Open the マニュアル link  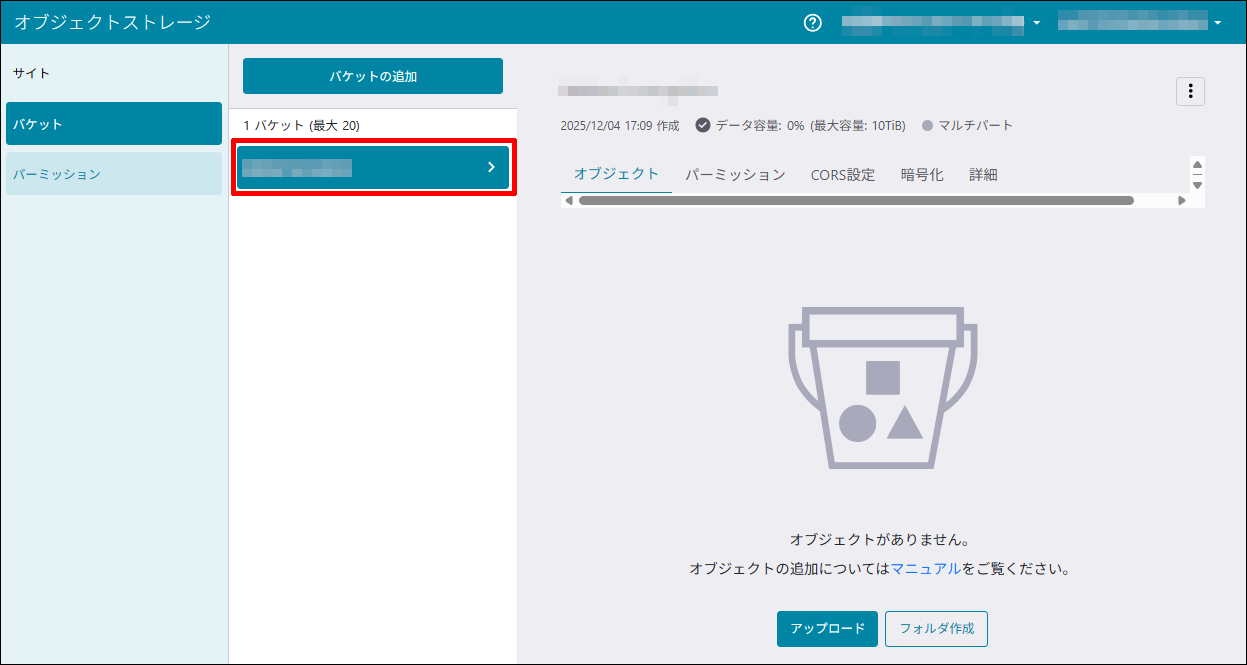(x=925, y=569)
